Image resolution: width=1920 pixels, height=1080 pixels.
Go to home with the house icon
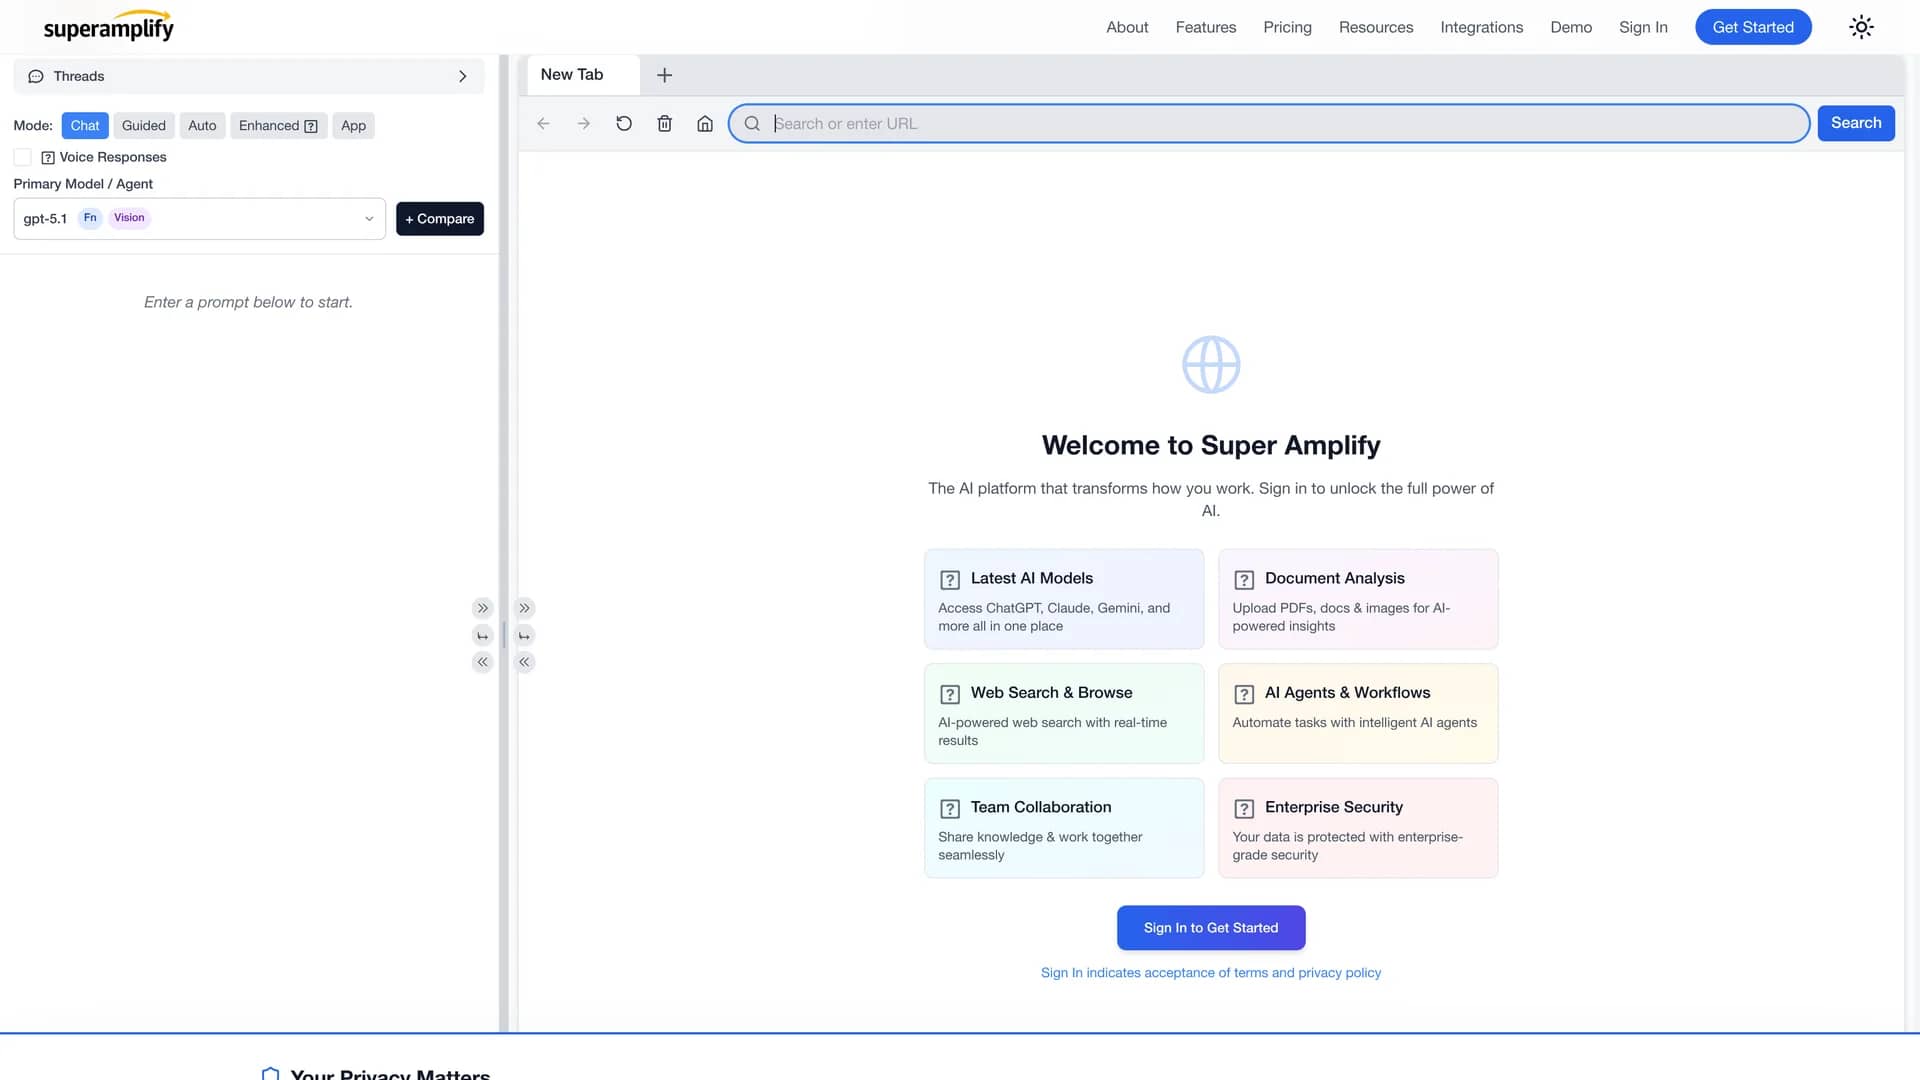[x=705, y=123]
